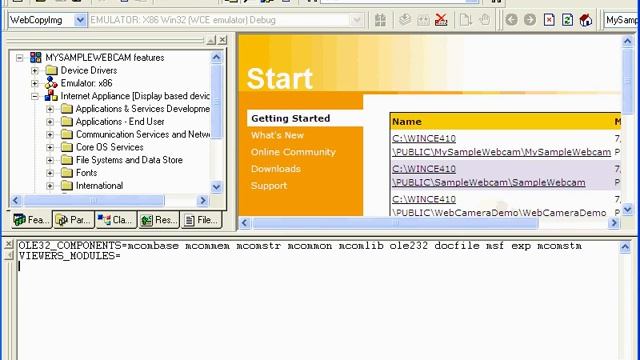Select the Core OS Services folder
Screen dimensions: 640x360
point(109,147)
